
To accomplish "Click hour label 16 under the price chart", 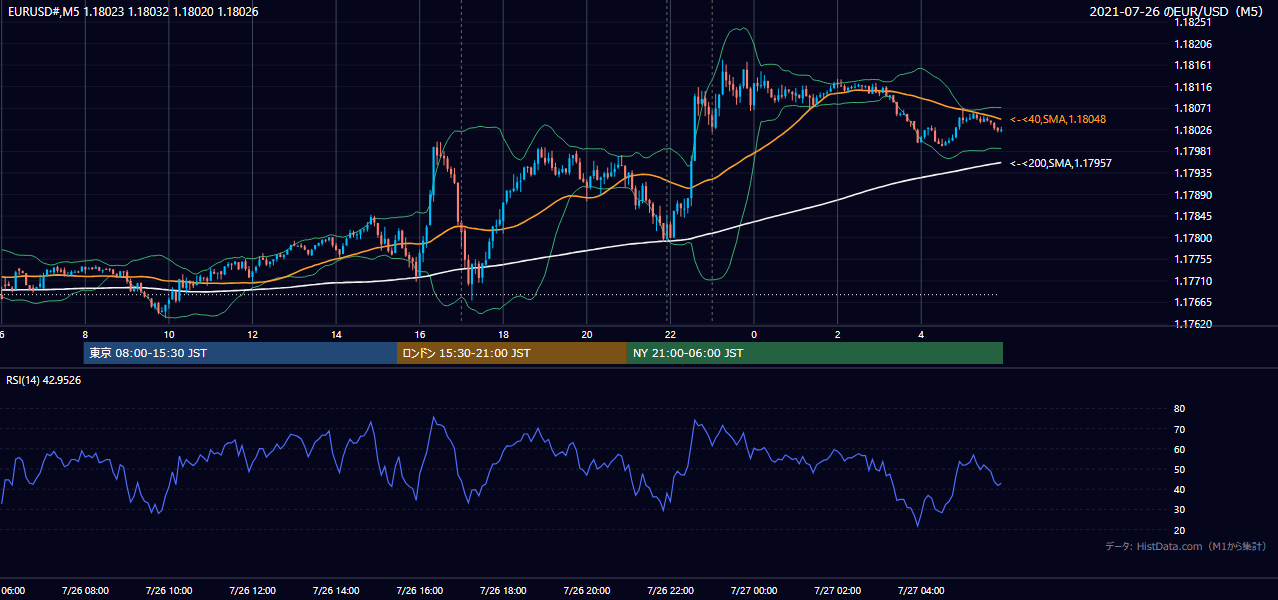I will (419, 335).
